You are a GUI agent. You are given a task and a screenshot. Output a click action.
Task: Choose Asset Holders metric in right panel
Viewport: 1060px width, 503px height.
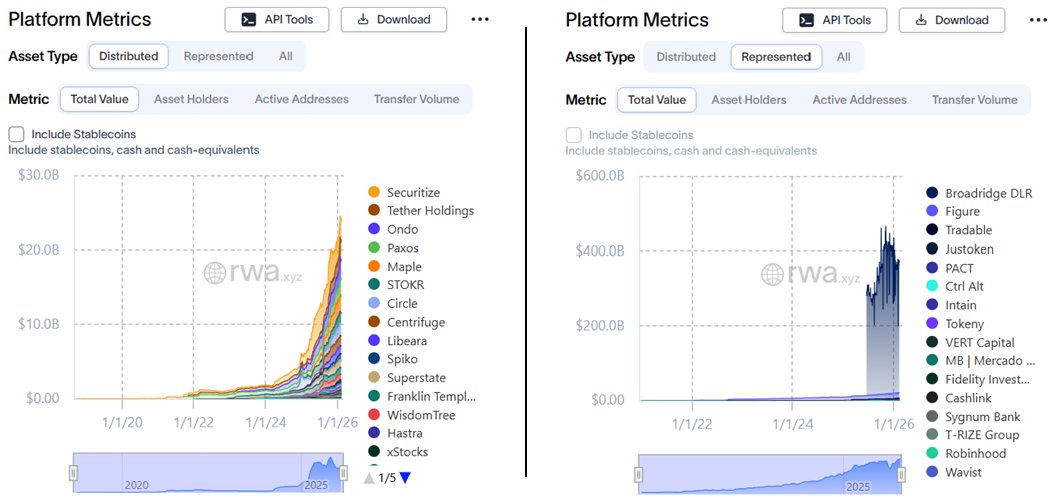[x=749, y=99]
